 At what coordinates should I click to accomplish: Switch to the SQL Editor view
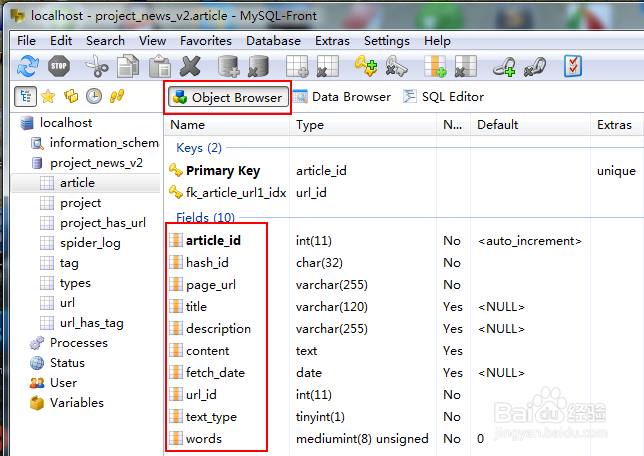tap(444, 97)
